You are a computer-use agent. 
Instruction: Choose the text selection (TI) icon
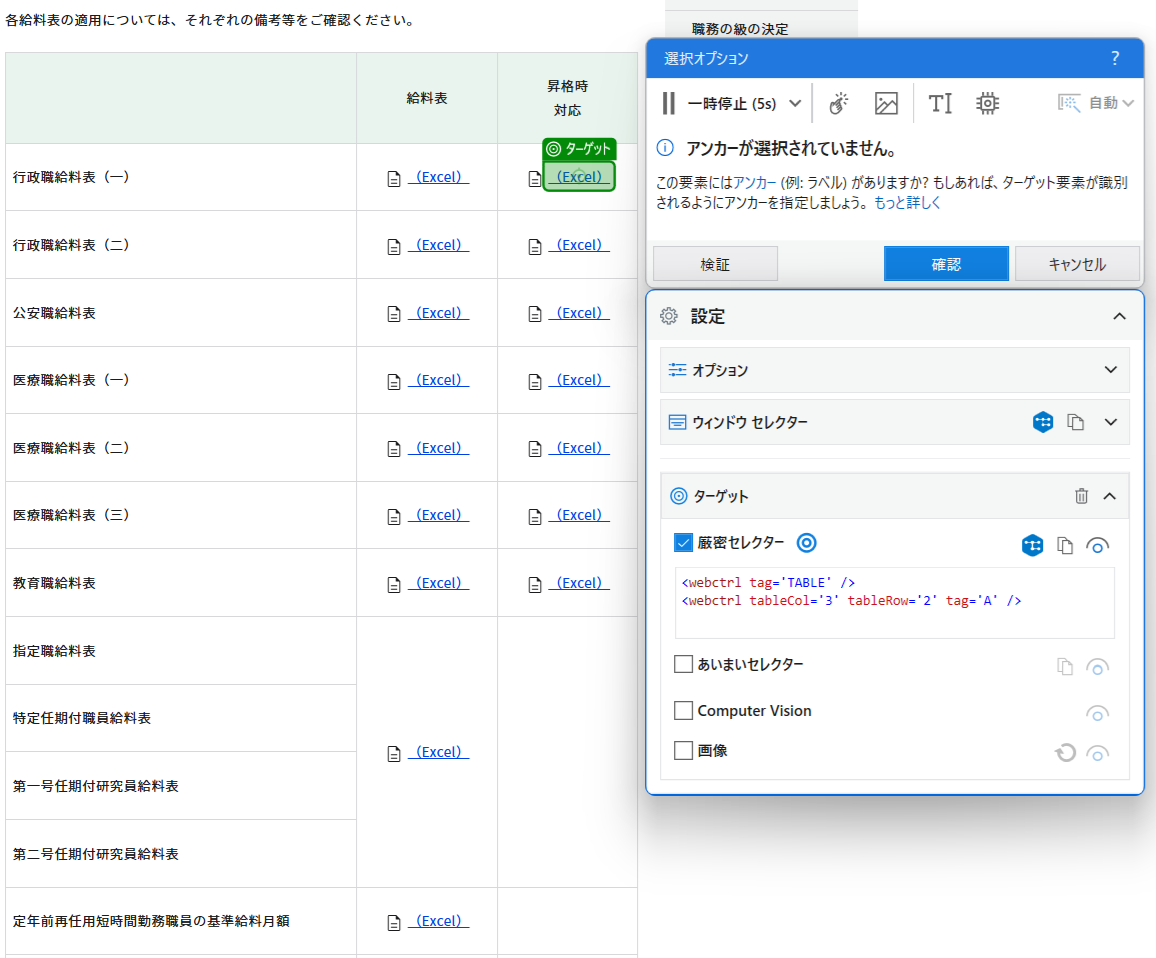click(940, 103)
